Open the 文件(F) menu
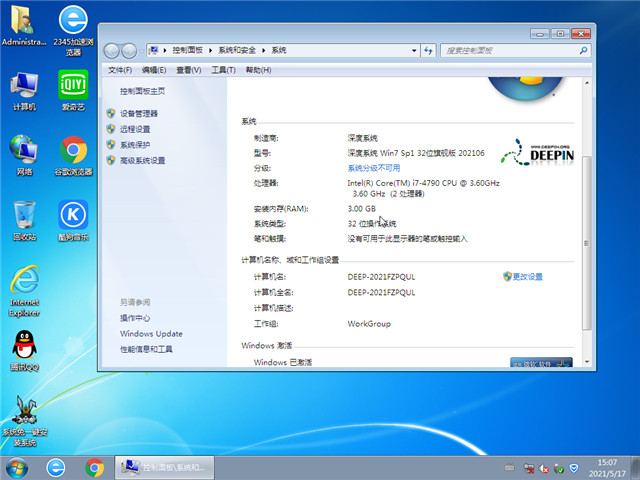The width and height of the screenshot is (640, 480). pos(120,70)
